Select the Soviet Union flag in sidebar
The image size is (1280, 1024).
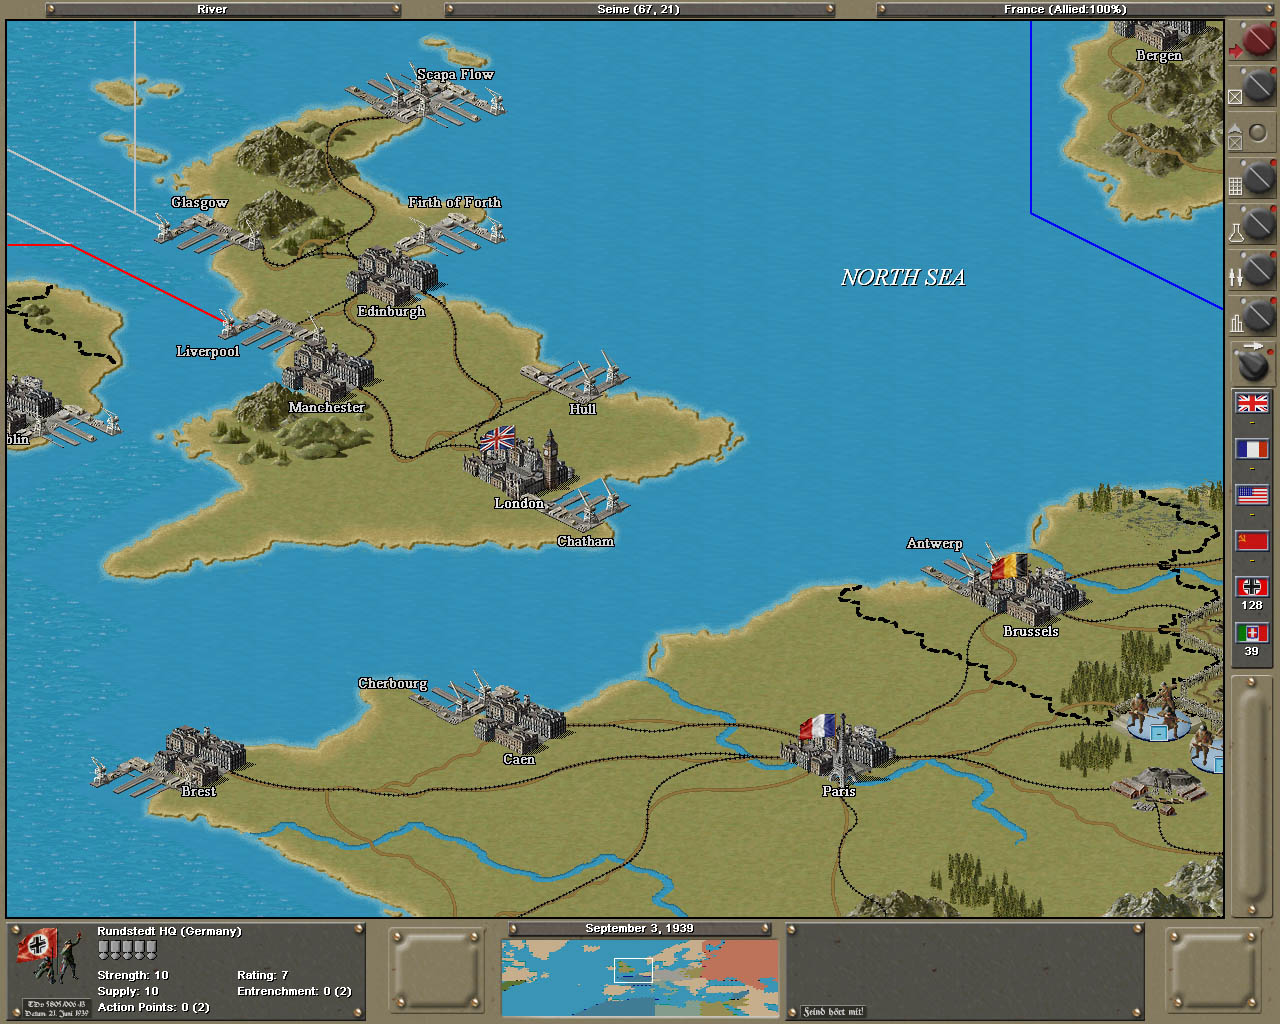pyautogui.click(x=1252, y=541)
